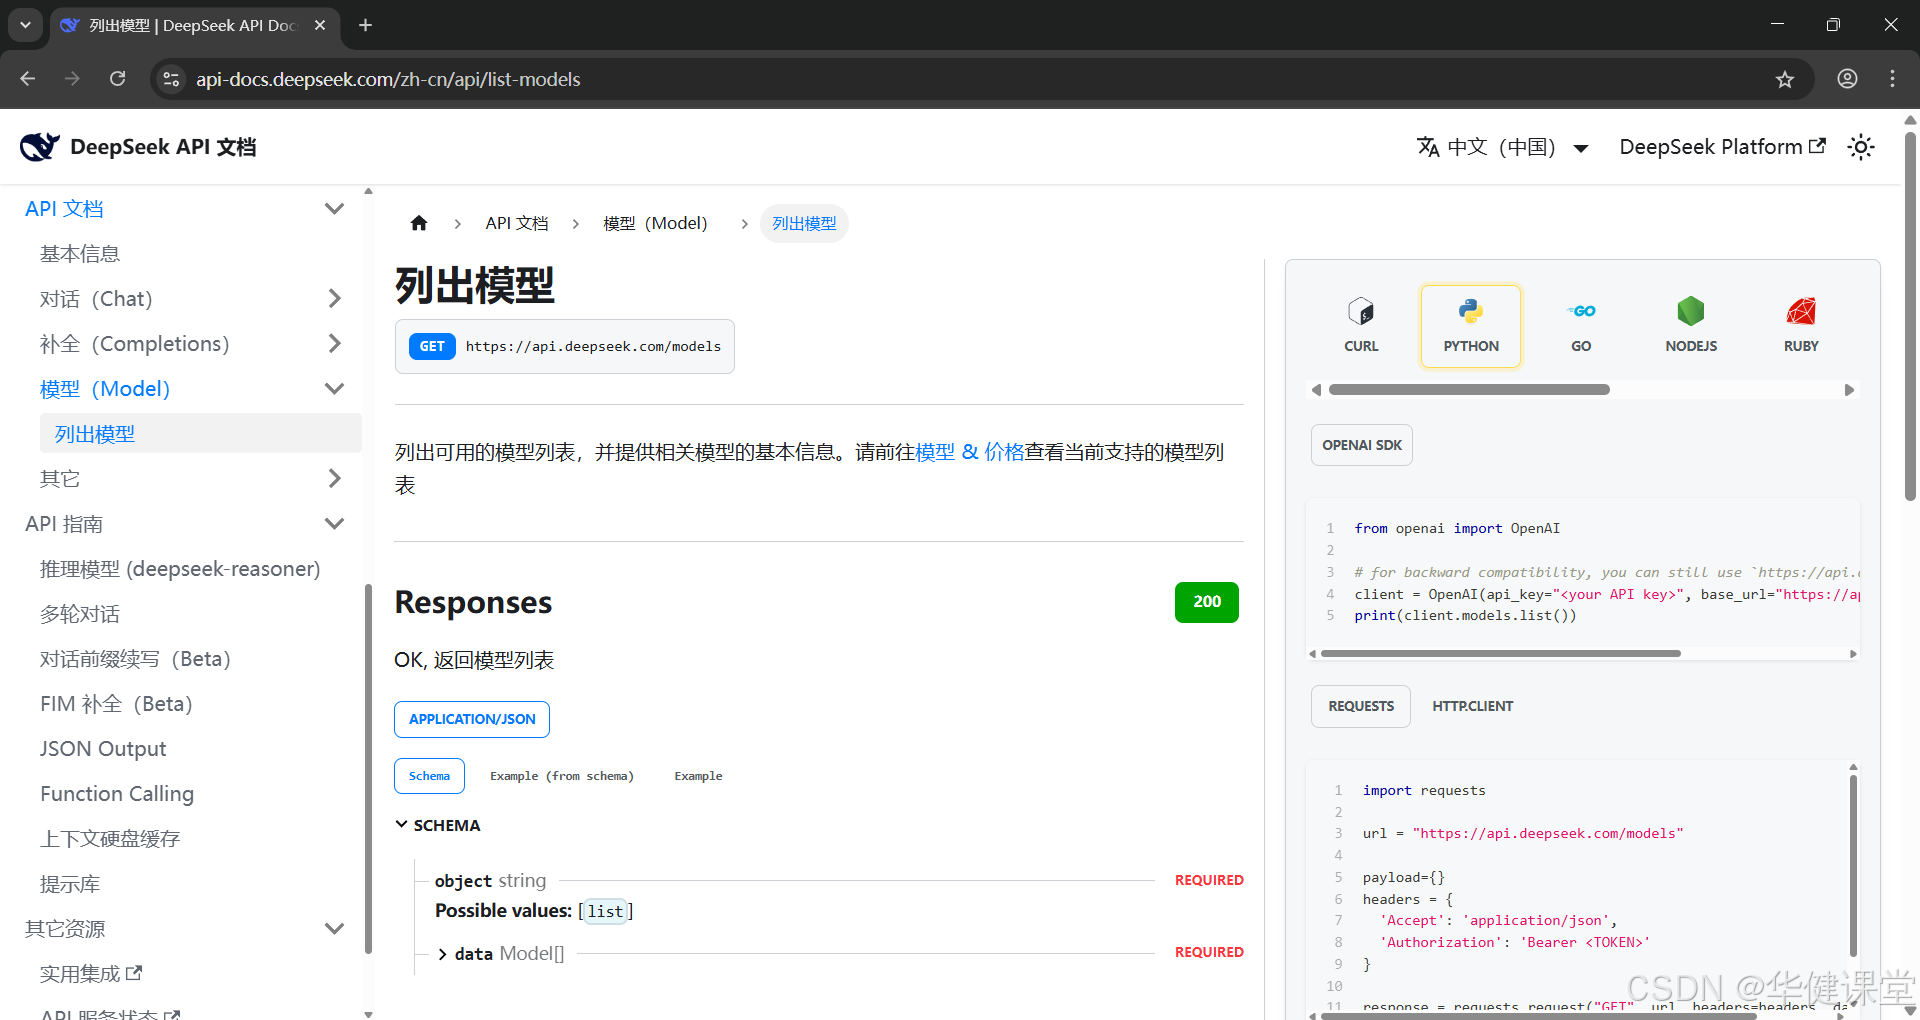This screenshot has width=1920, height=1020.
Task: Open 列出模型 sidebar page
Action: (200, 433)
